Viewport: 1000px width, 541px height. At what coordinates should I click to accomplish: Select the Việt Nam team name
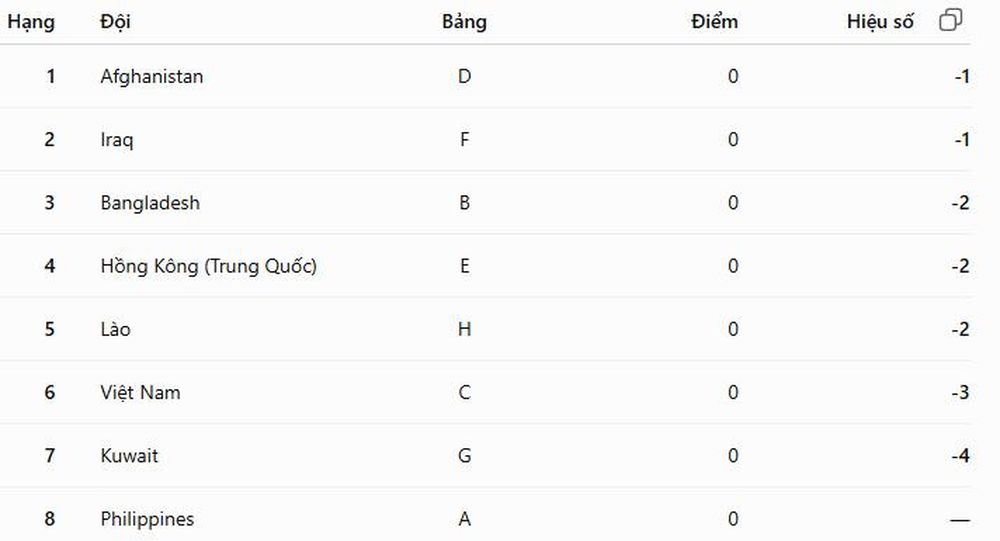[140, 392]
